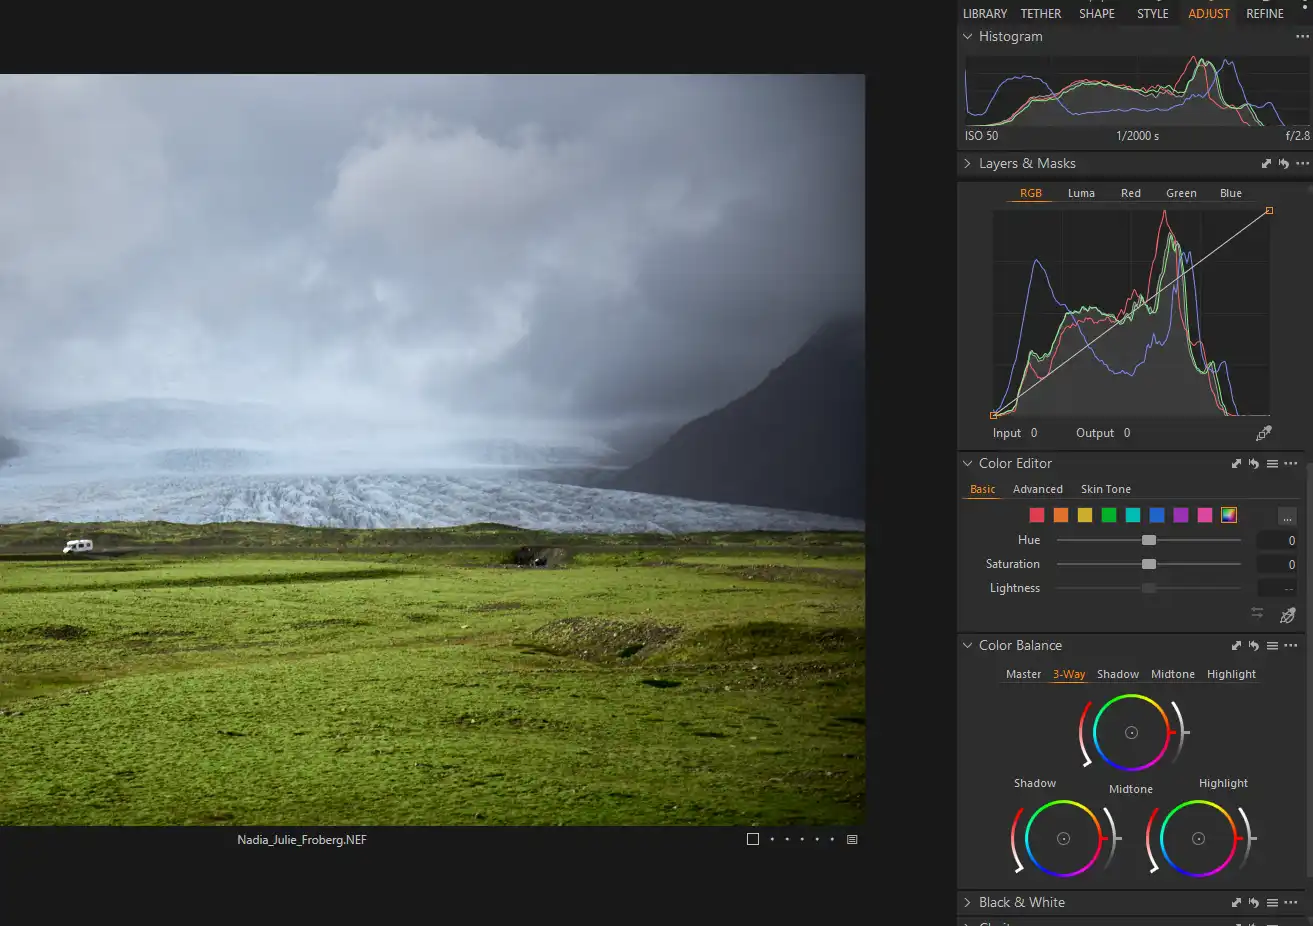The width and height of the screenshot is (1313, 926).
Task: Click the Advanced tab in Color Editor
Action: (1037, 489)
